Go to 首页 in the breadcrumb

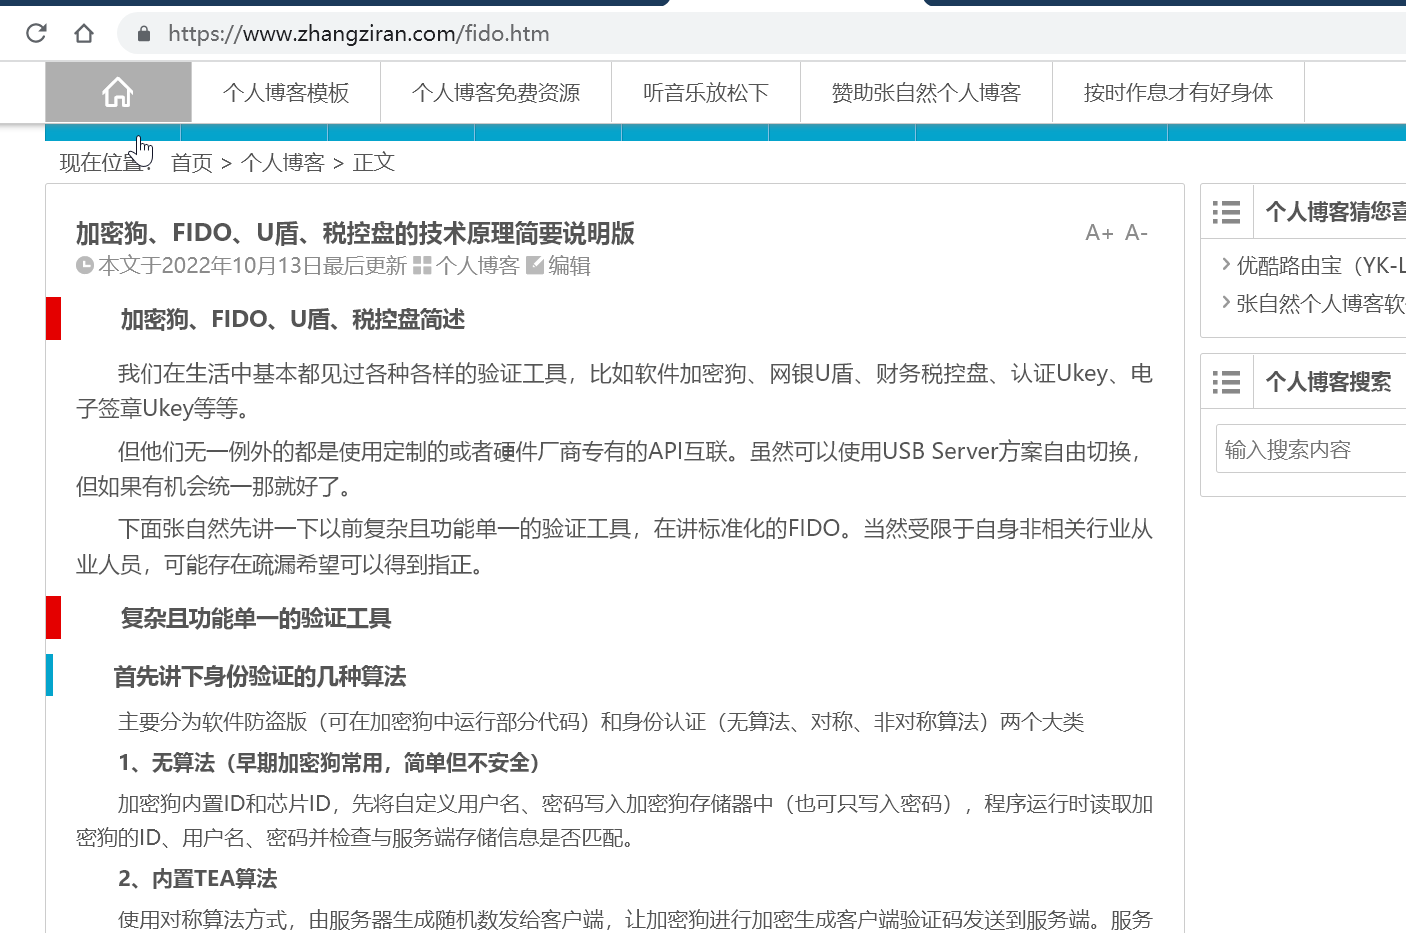pos(192,163)
